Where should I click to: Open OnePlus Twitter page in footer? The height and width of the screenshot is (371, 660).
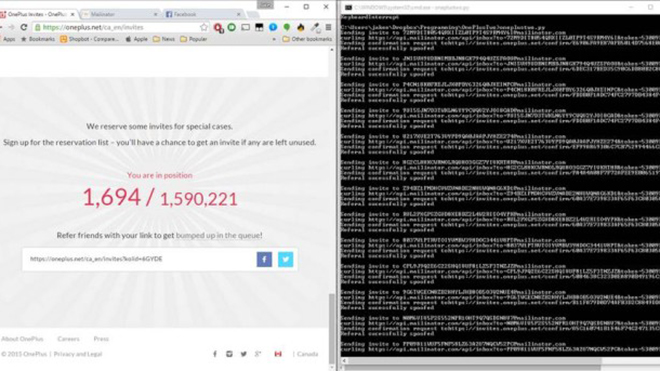click(x=243, y=354)
